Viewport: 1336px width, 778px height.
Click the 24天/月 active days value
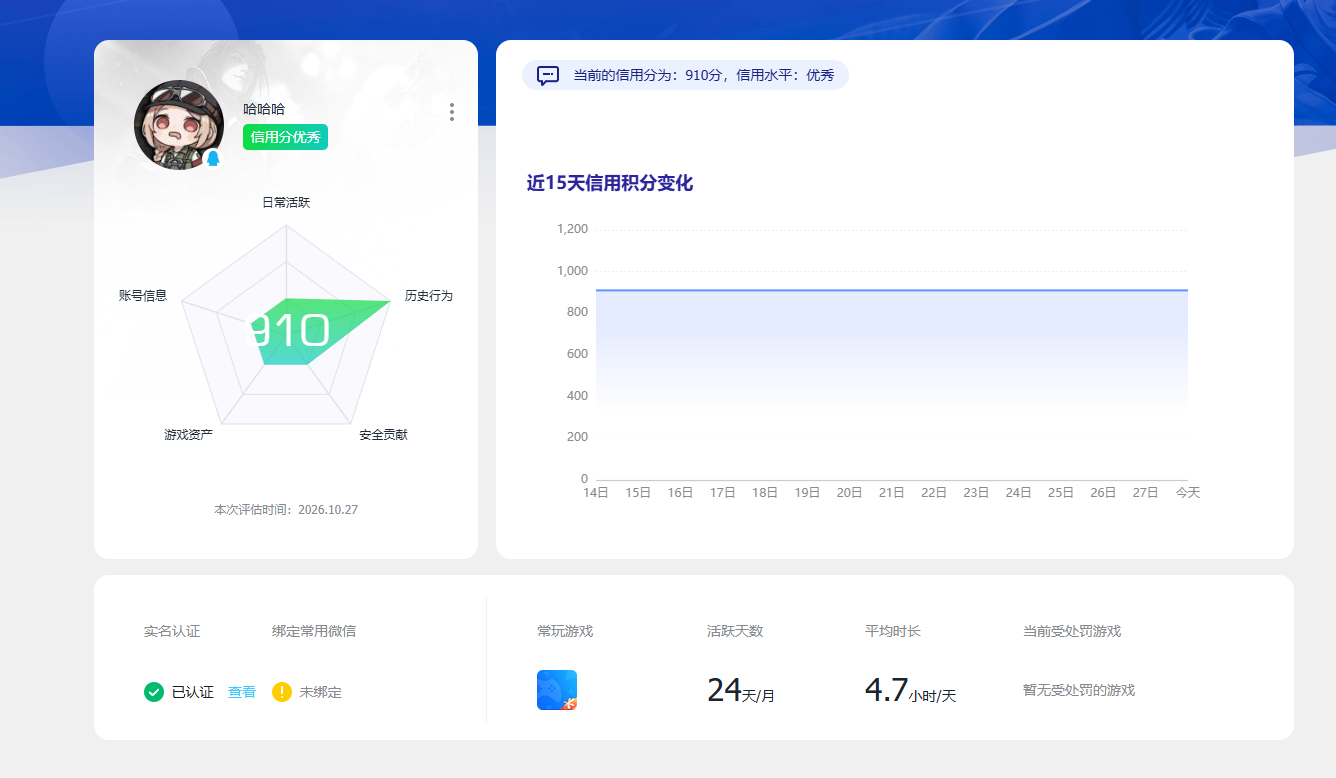coord(741,691)
